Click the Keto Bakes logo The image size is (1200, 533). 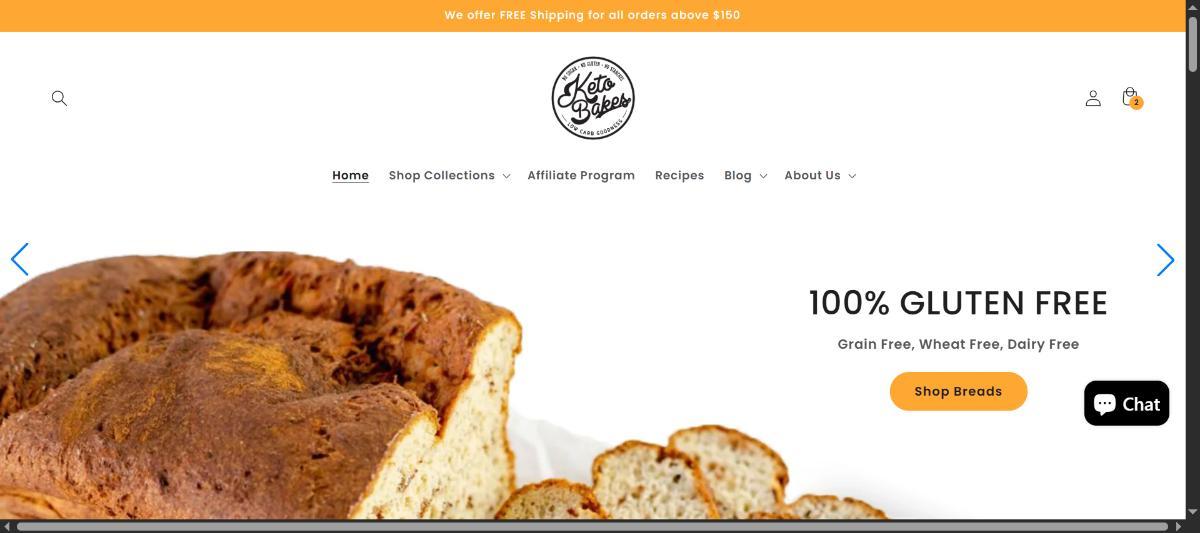[593, 98]
